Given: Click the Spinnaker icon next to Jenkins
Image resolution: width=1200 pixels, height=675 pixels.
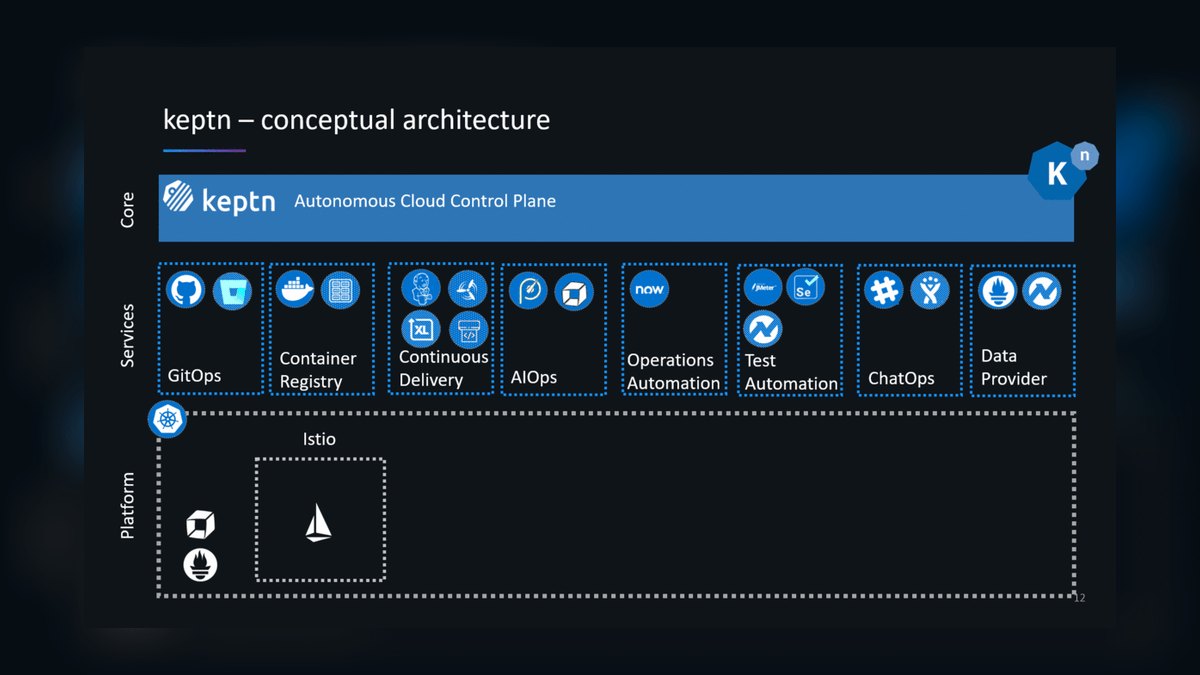Looking at the screenshot, I should (467, 288).
